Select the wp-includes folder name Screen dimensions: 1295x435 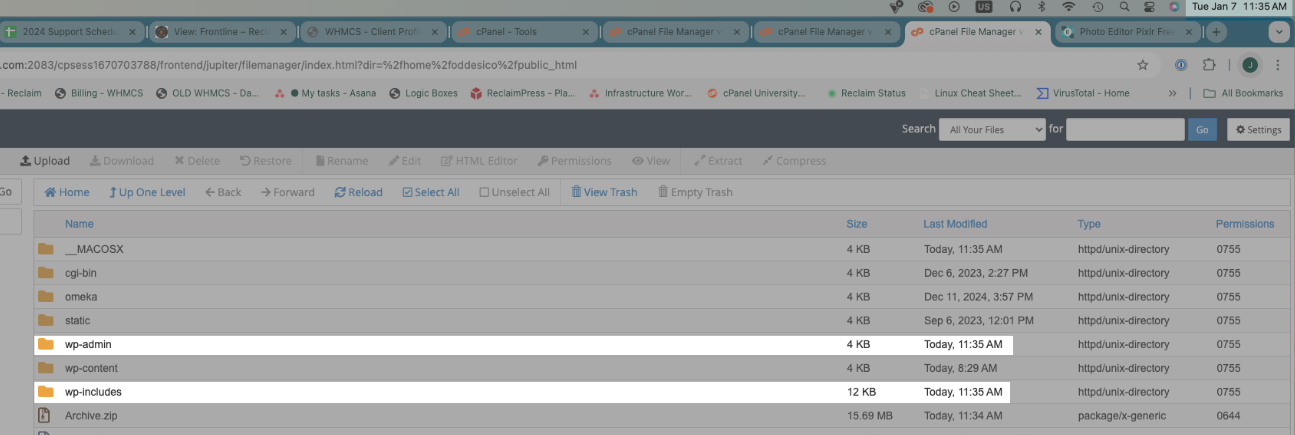point(93,393)
